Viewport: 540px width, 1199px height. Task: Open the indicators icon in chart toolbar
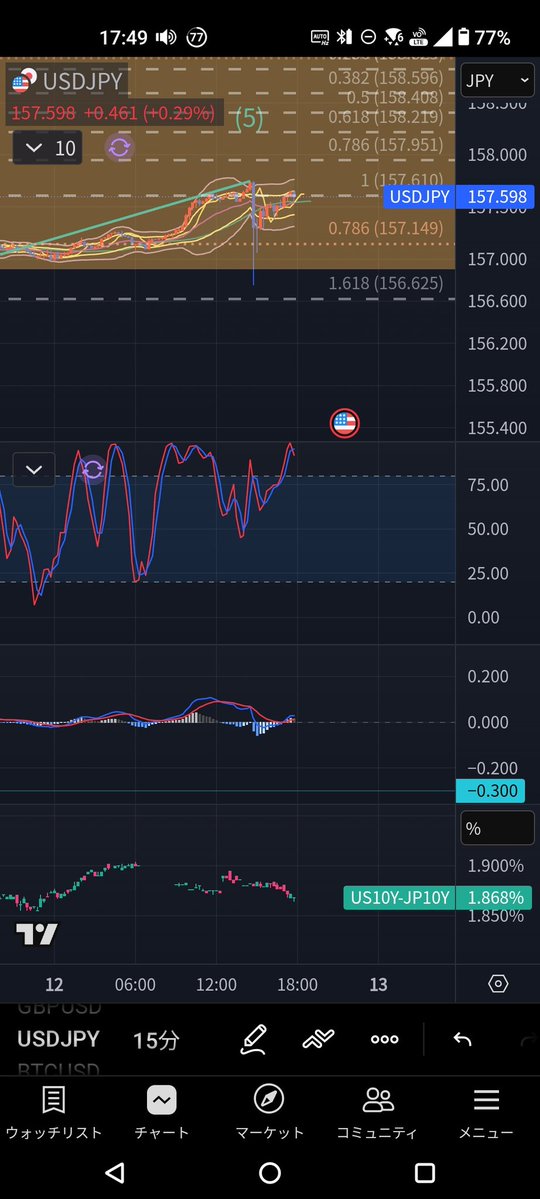point(318,1039)
